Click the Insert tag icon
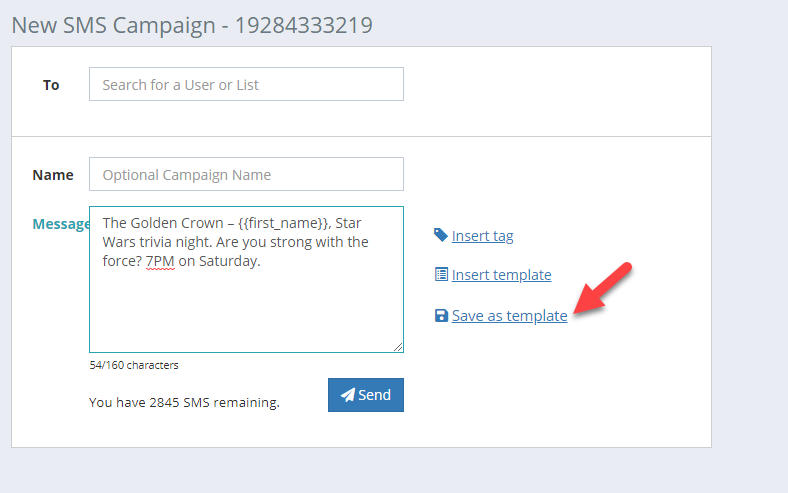The image size is (788, 493). pyautogui.click(x=441, y=235)
